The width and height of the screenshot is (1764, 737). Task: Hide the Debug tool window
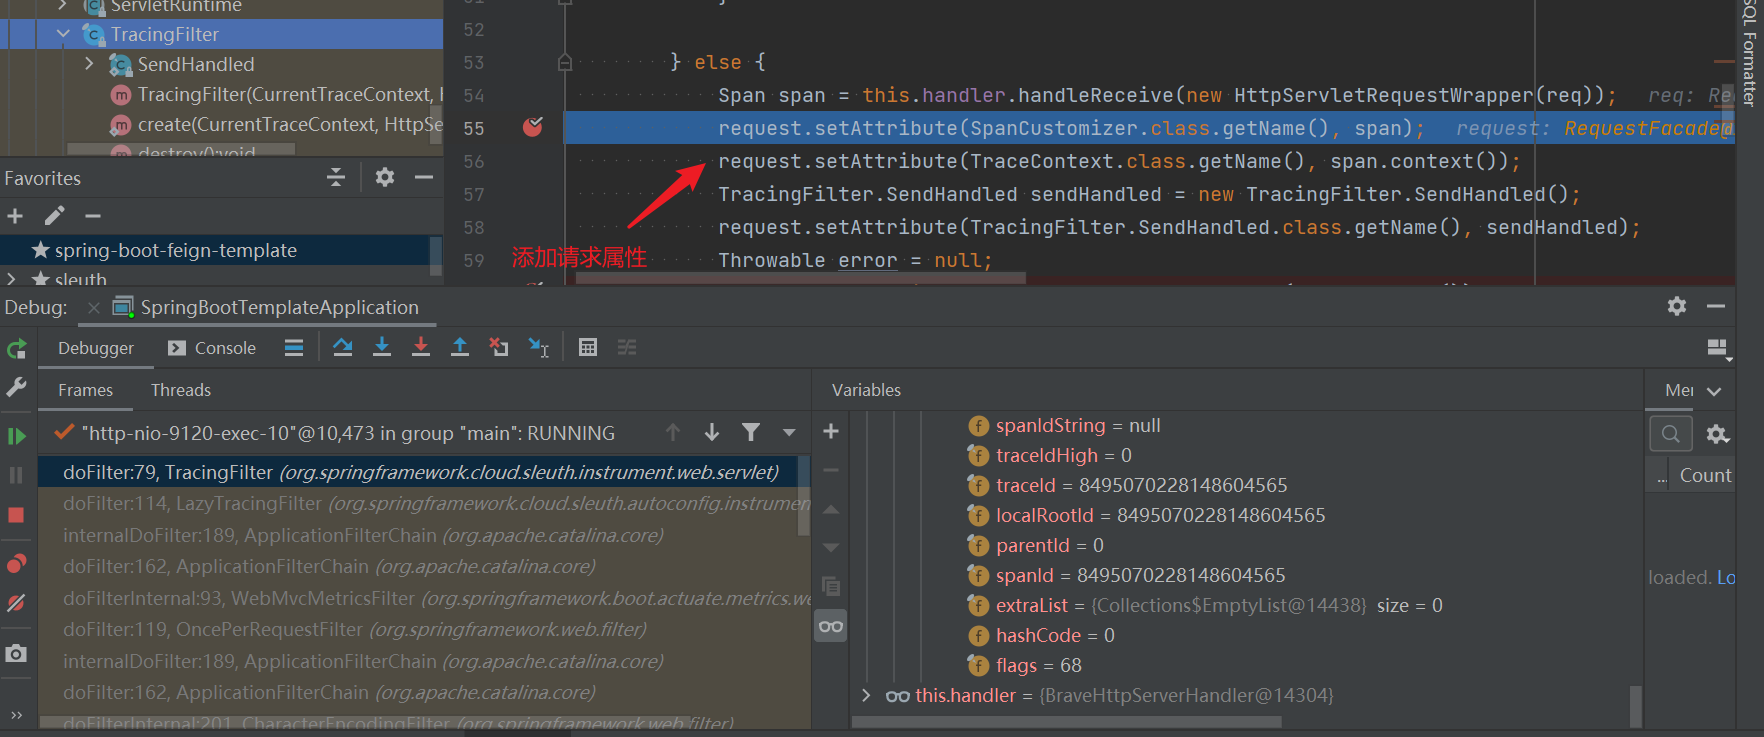[x=1716, y=306]
